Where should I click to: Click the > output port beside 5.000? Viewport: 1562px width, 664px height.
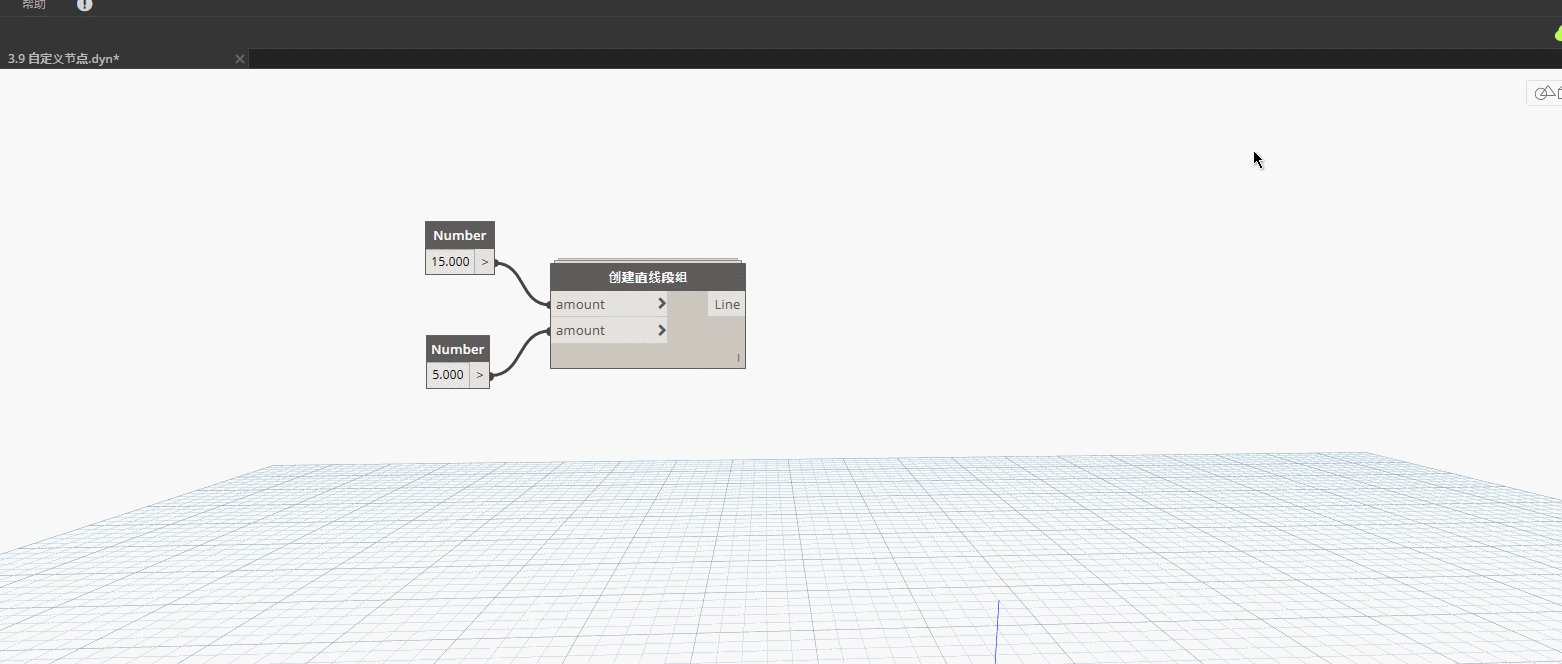click(x=480, y=375)
